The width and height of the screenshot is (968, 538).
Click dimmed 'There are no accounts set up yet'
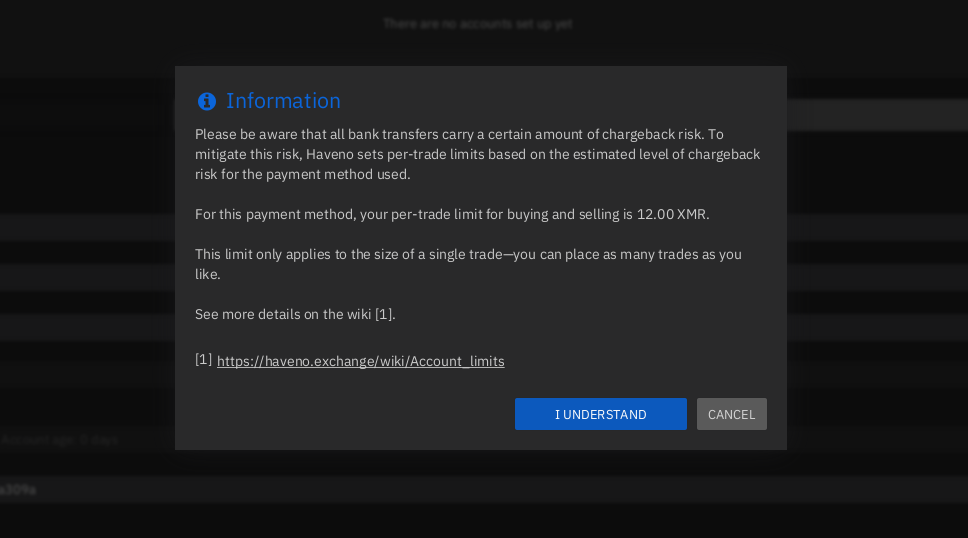click(x=477, y=23)
